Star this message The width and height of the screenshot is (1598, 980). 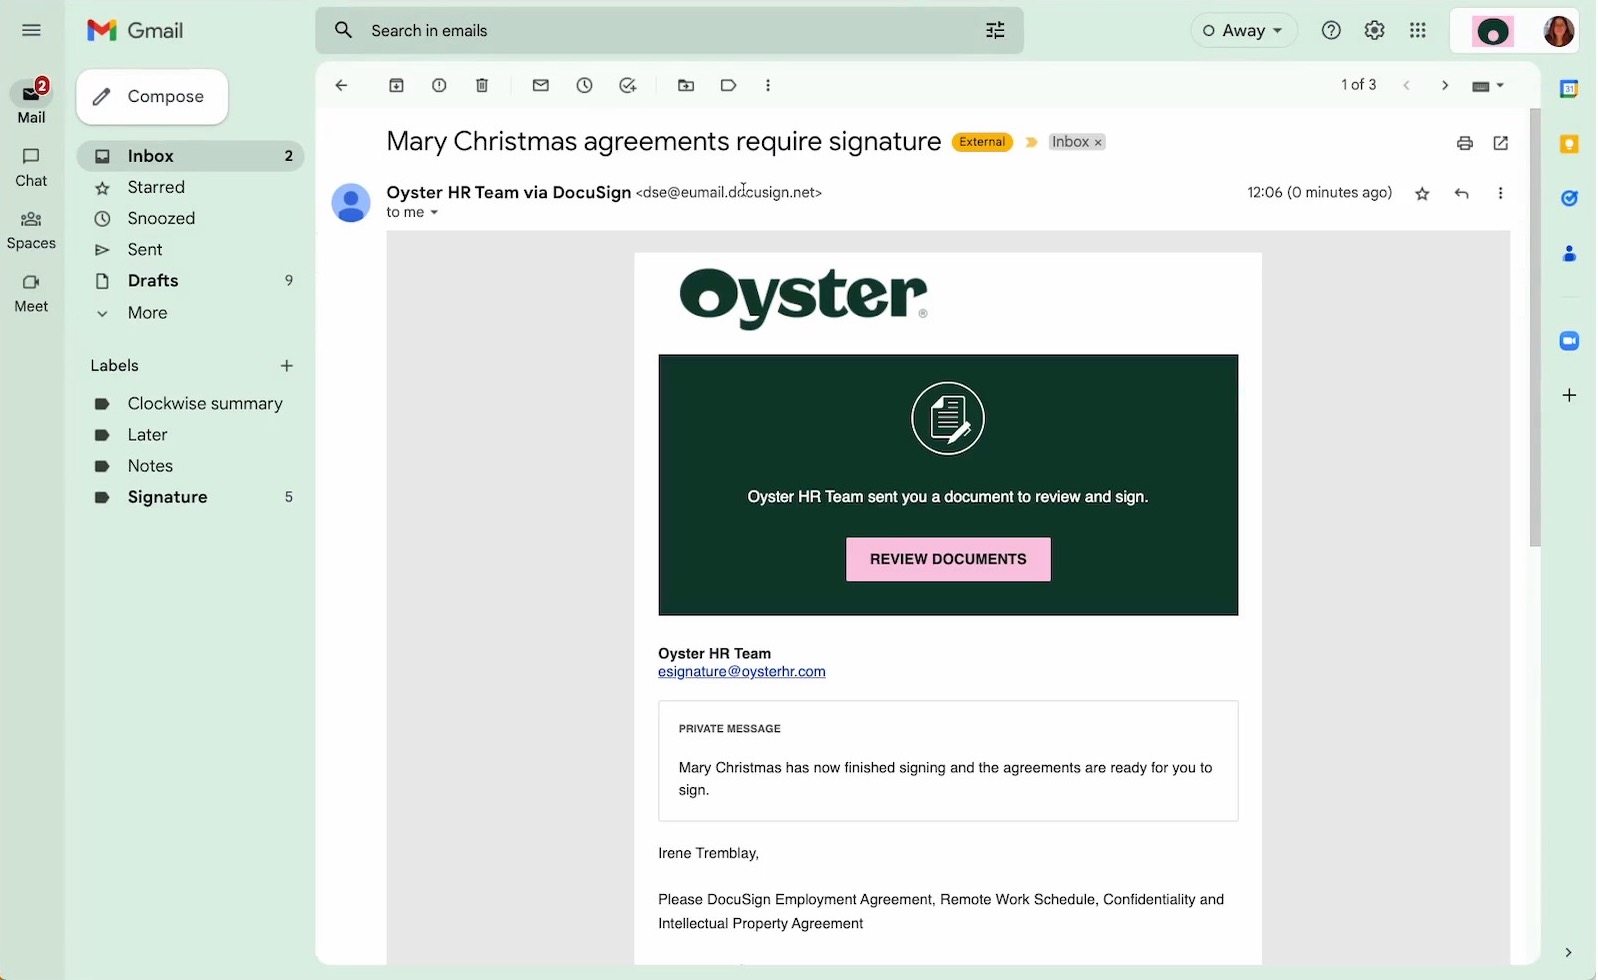1422,194
